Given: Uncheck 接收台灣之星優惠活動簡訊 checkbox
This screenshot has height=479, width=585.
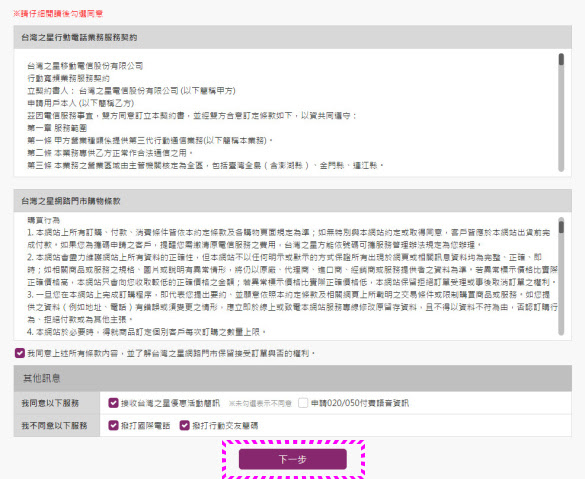Looking at the screenshot, I should click(x=113, y=403).
